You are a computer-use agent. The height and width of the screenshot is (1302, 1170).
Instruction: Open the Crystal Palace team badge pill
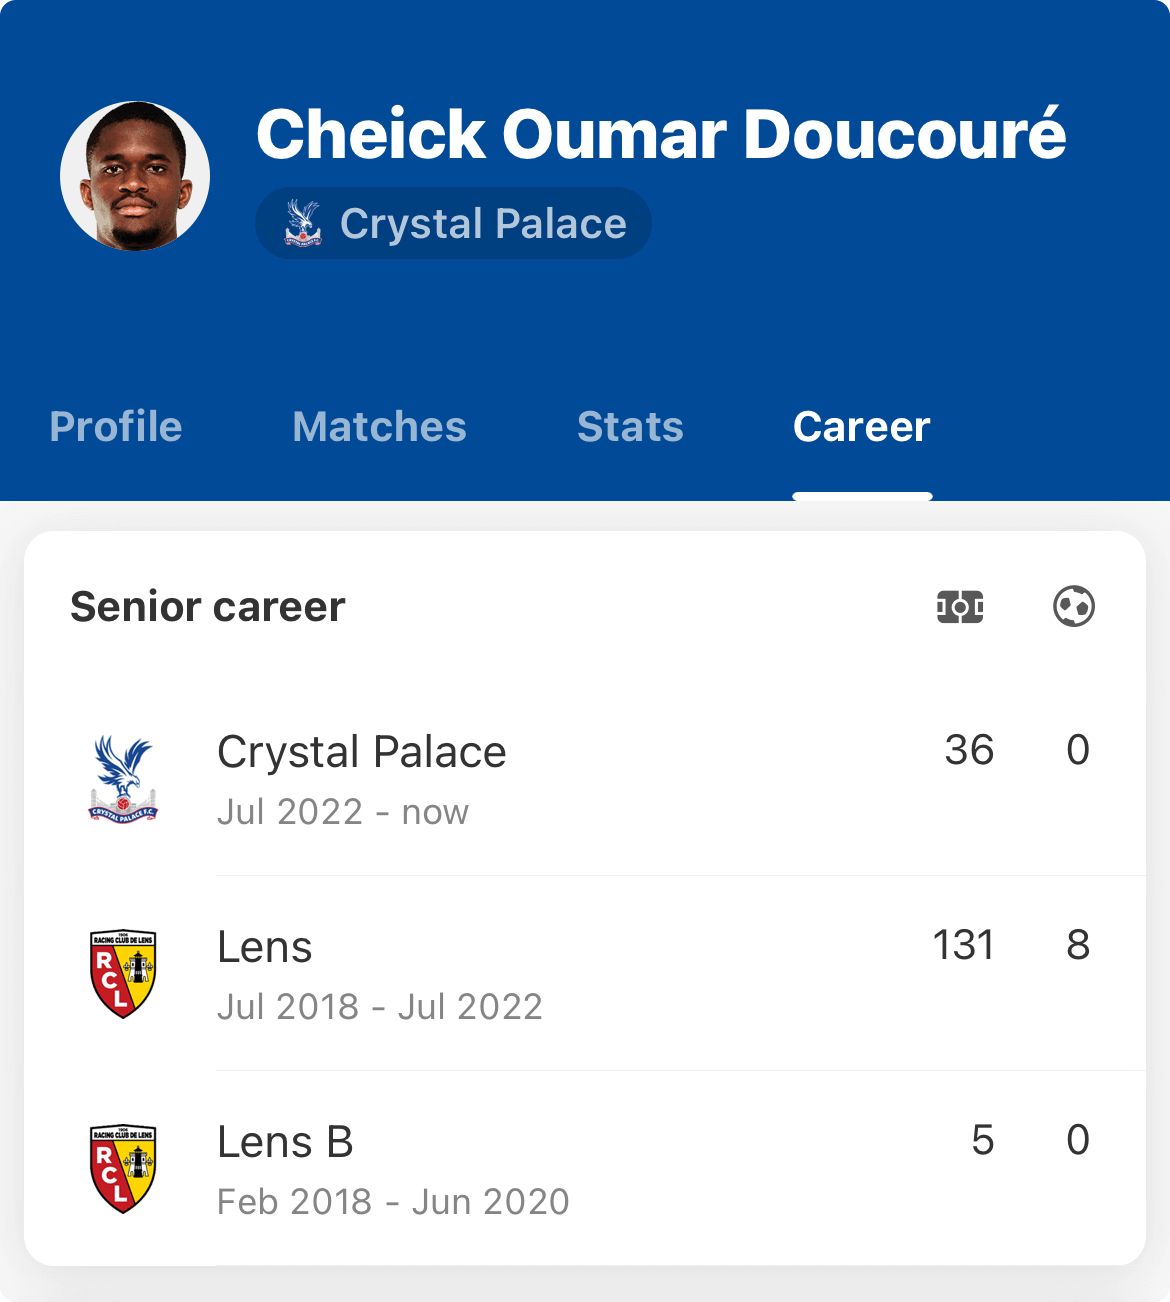pyautogui.click(x=453, y=223)
